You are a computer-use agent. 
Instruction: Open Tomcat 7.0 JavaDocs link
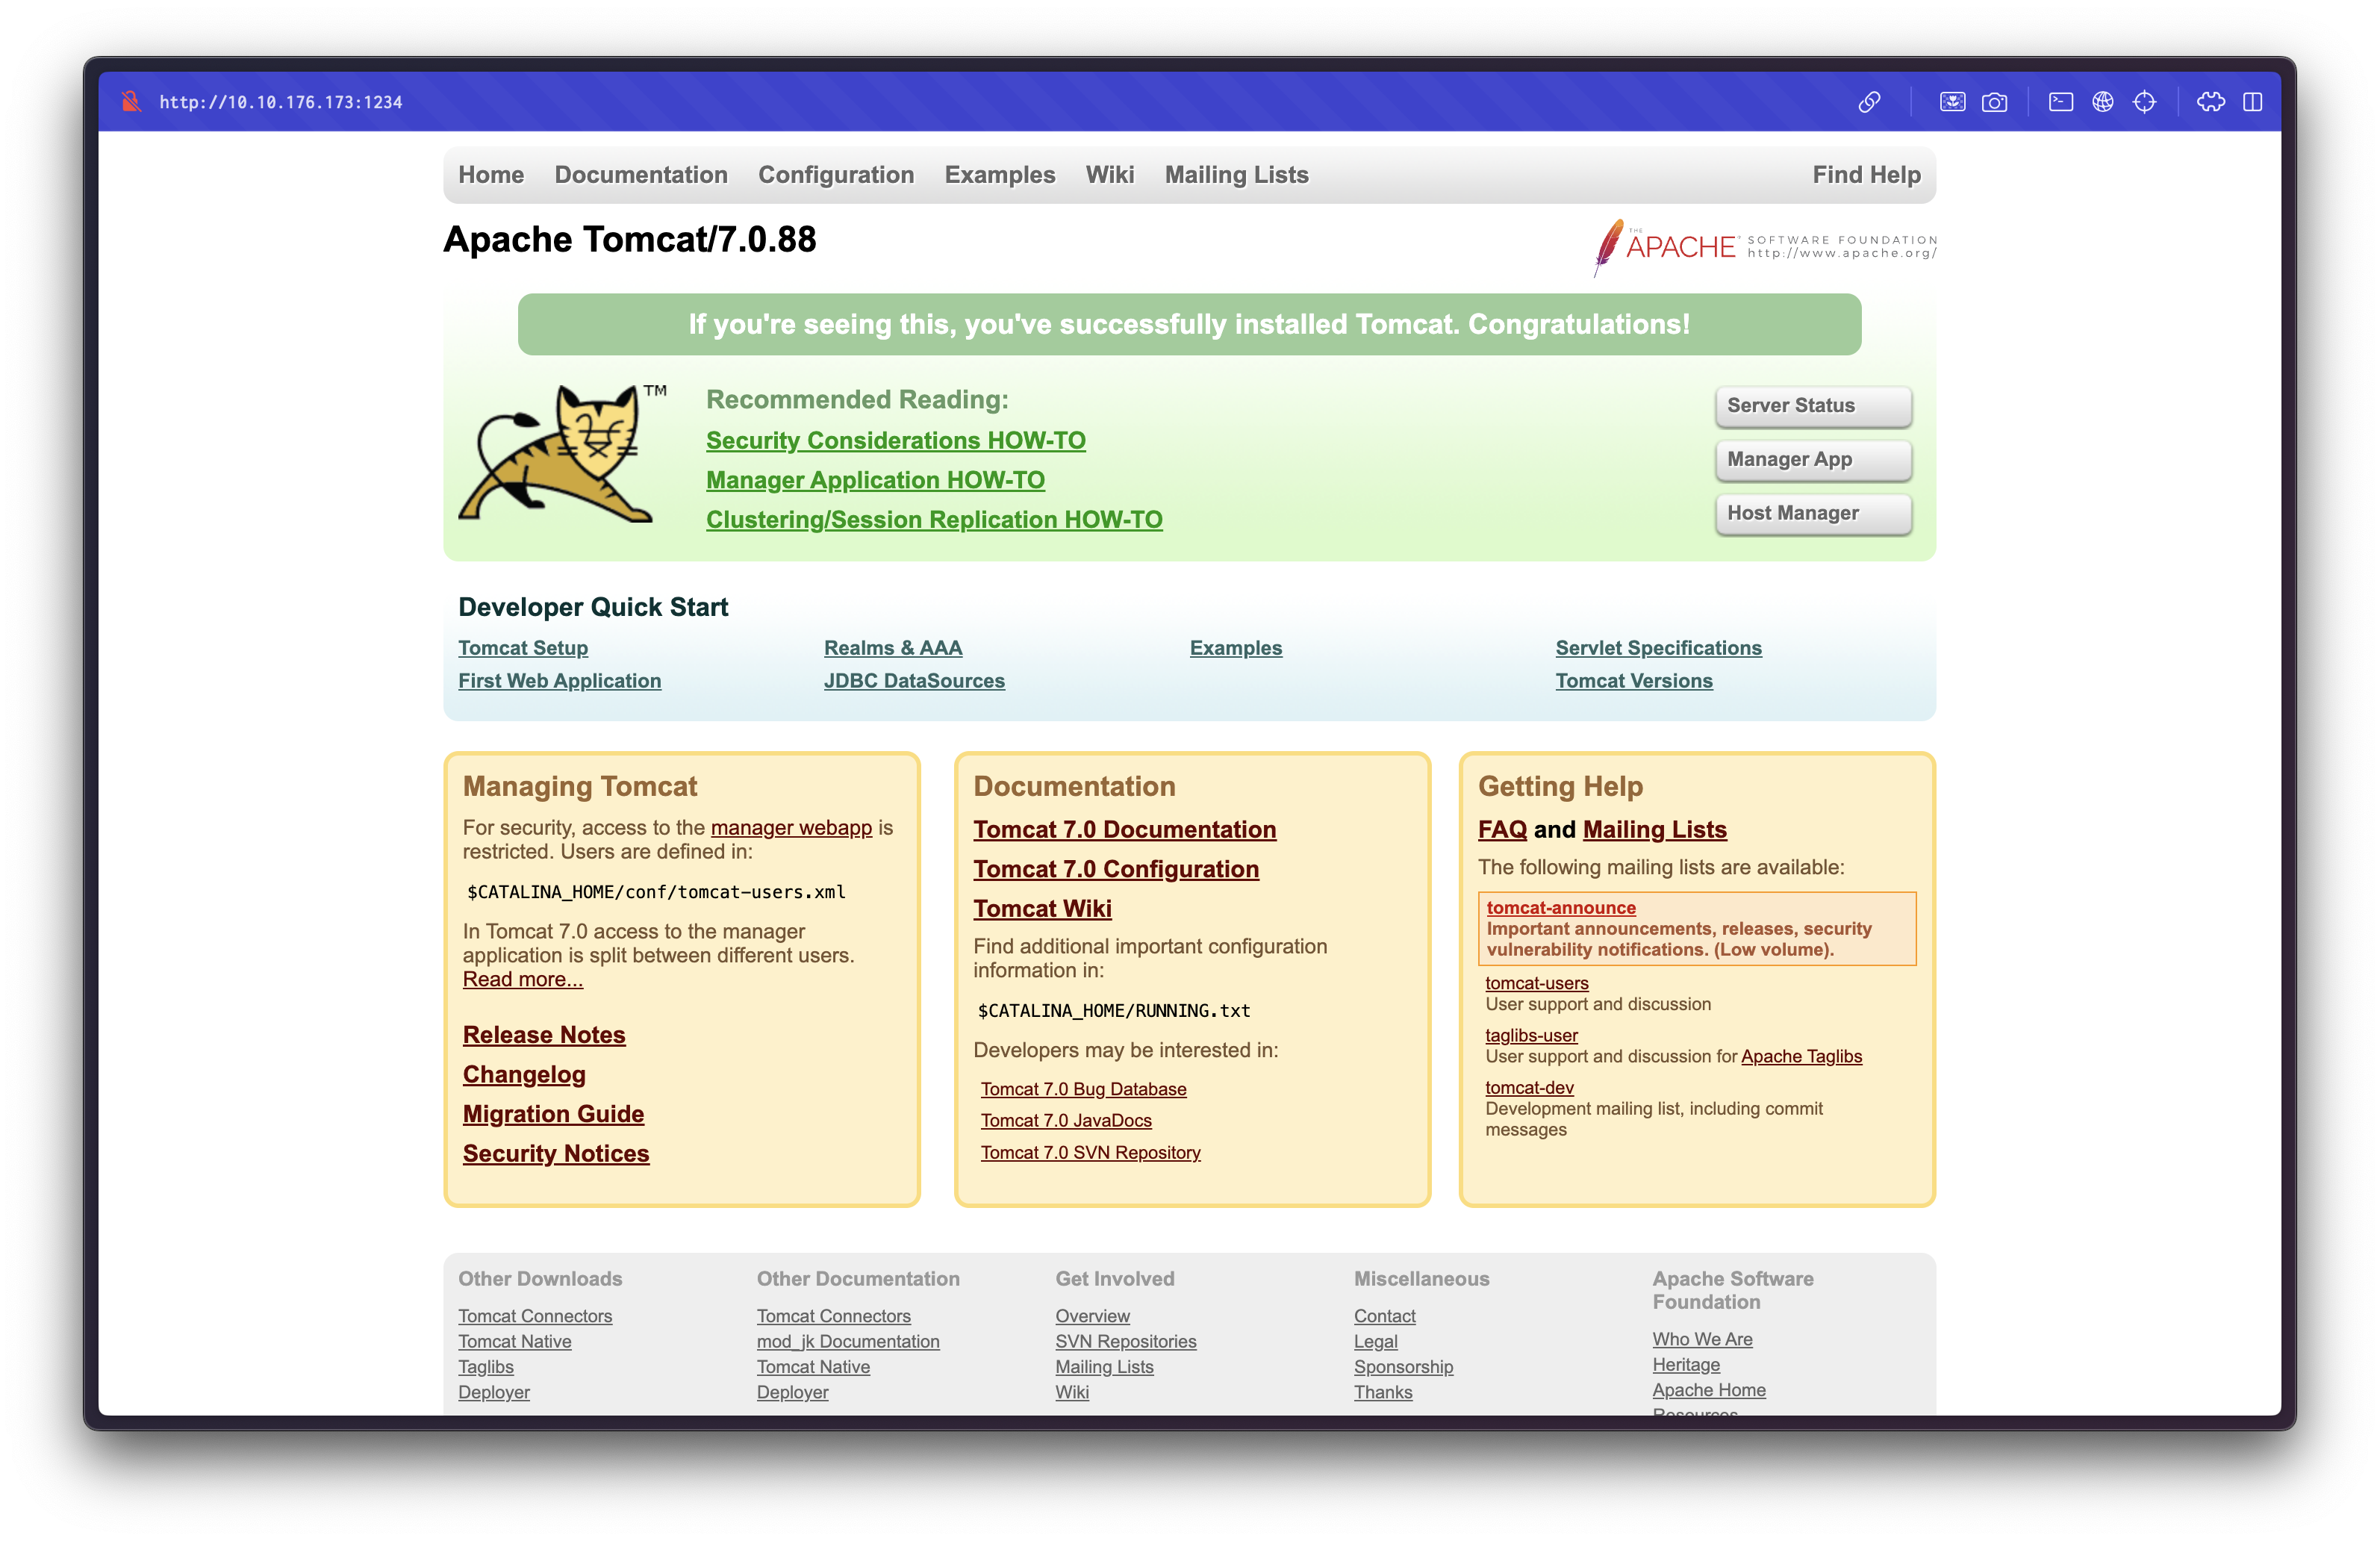(x=1066, y=1121)
